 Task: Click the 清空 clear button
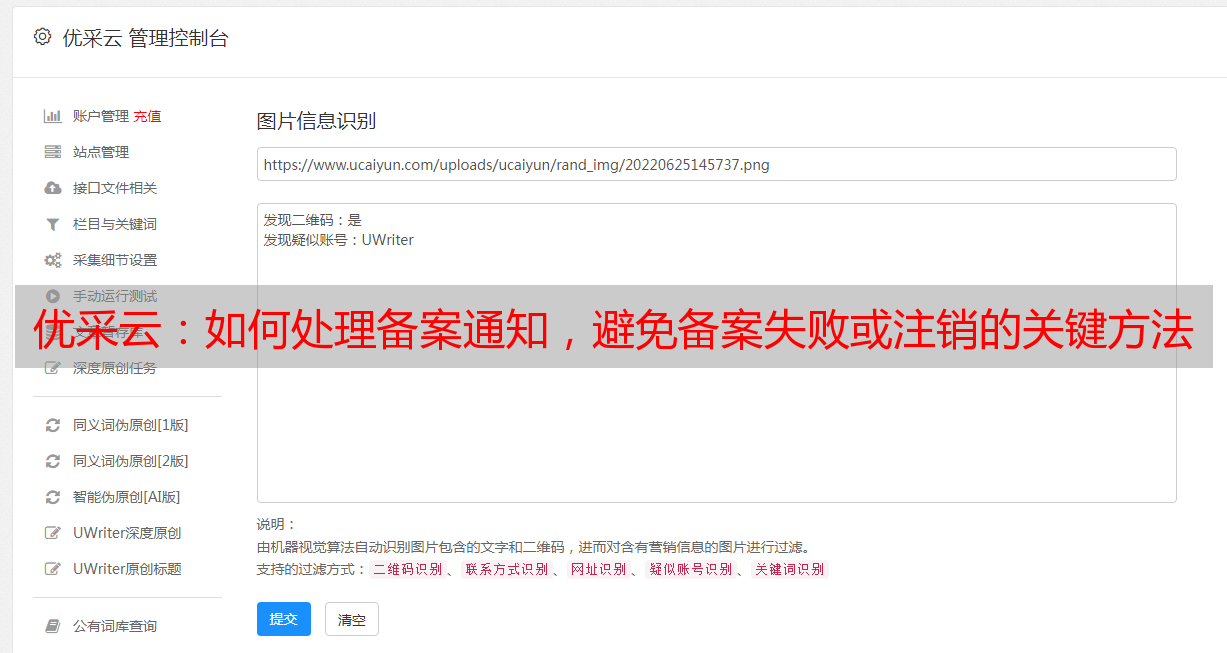(x=352, y=619)
